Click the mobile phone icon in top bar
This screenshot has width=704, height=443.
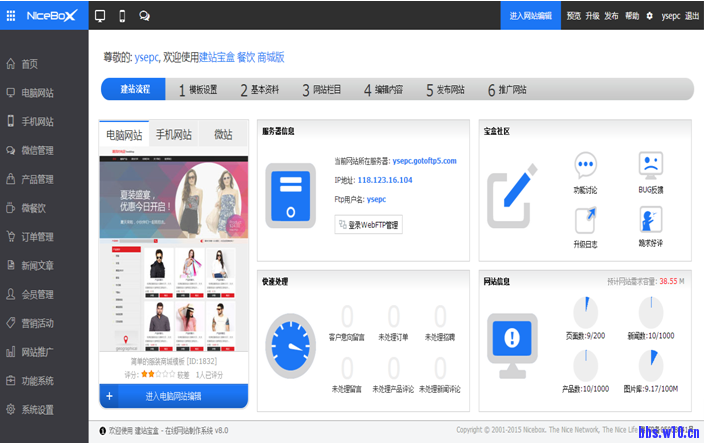point(122,16)
